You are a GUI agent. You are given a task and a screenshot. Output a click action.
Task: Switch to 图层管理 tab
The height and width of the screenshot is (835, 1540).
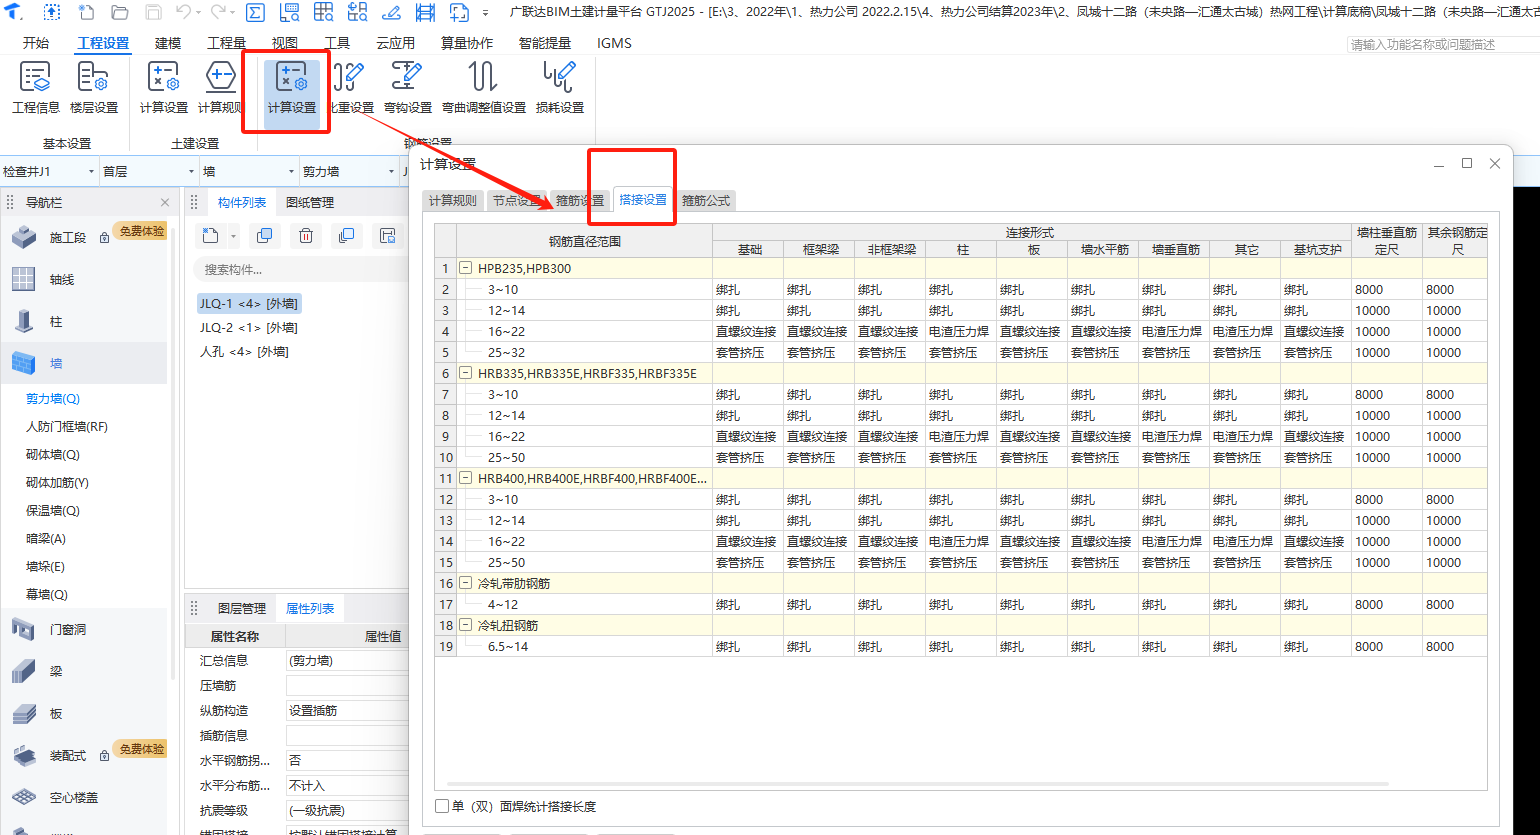(242, 608)
